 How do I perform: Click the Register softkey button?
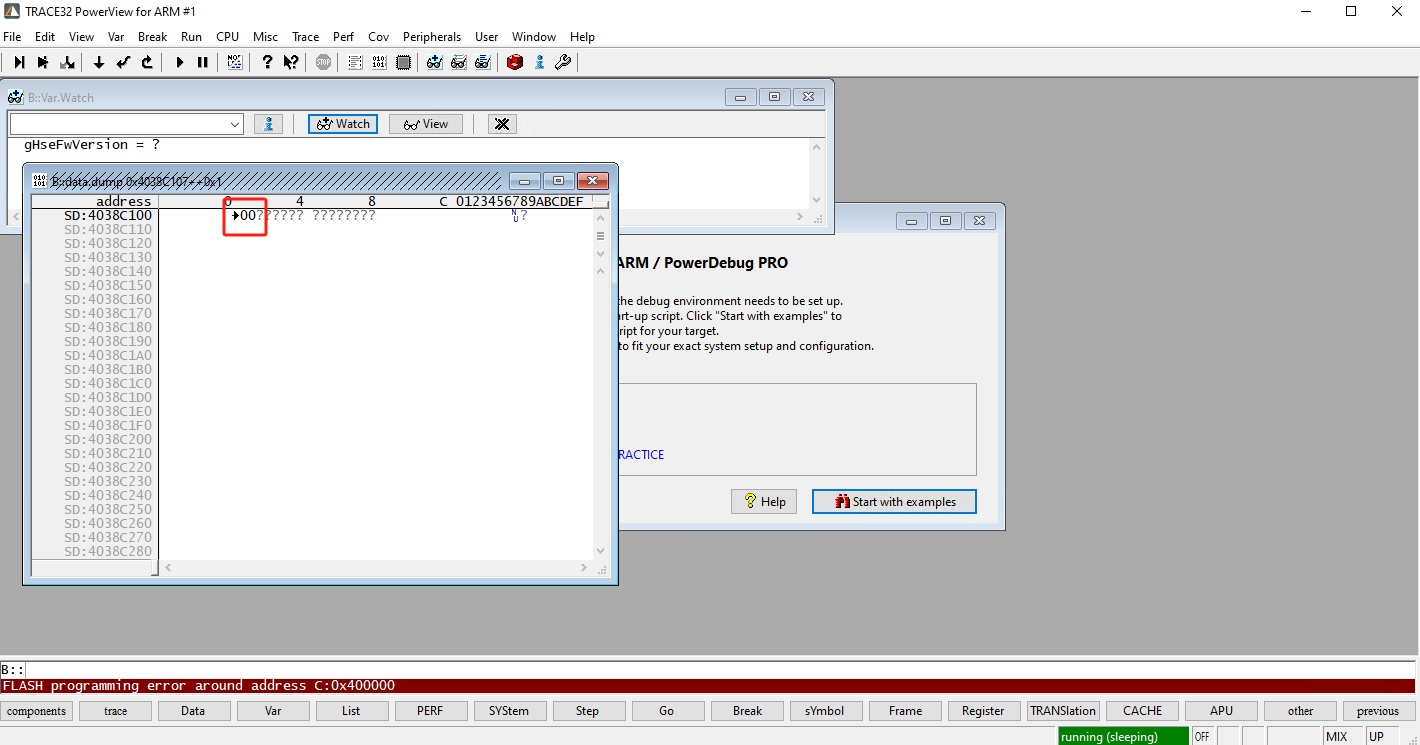[983, 711]
